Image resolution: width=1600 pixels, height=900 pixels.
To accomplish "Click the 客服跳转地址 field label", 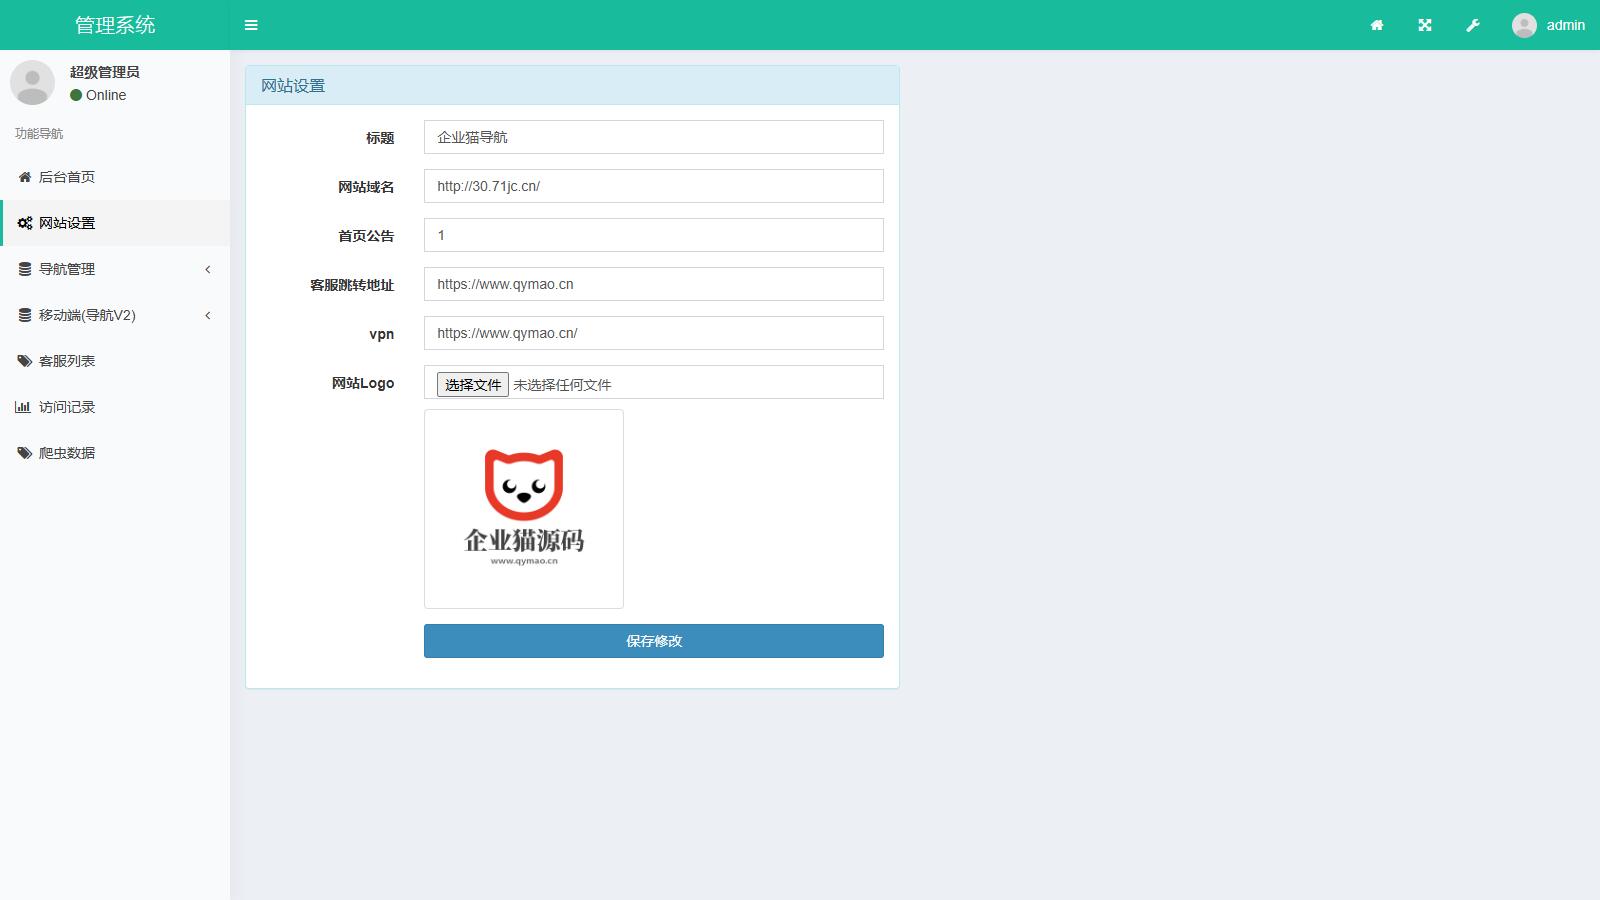I will coord(352,285).
